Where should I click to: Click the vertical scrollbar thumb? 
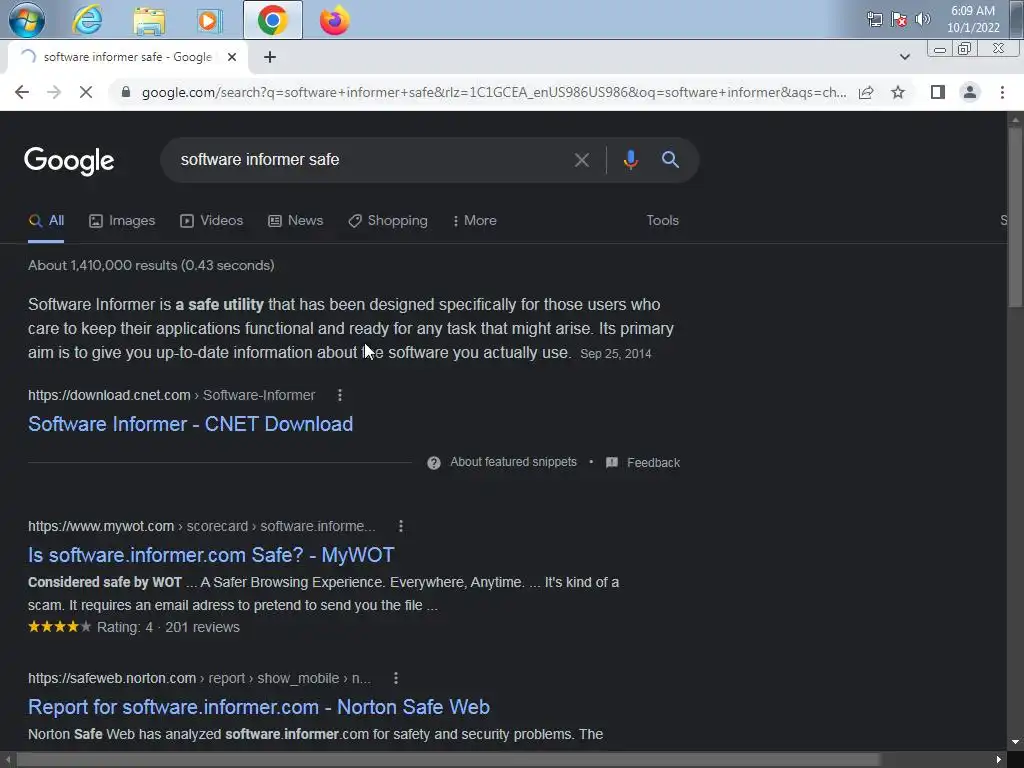click(x=1016, y=216)
